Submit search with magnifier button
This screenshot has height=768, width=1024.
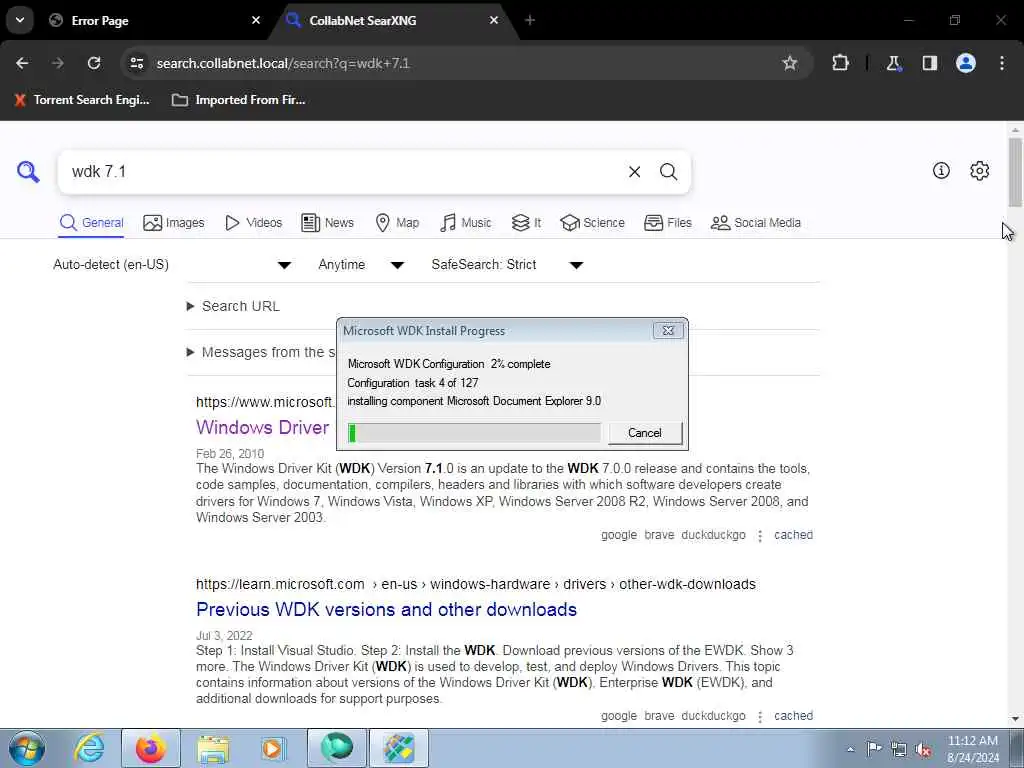click(668, 172)
